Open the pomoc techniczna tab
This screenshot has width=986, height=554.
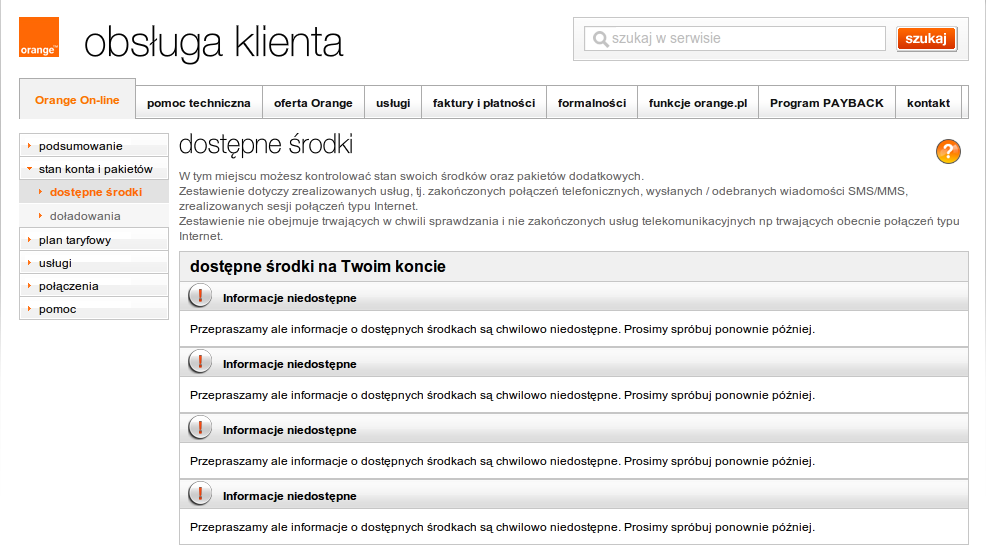pyautogui.click(x=199, y=102)
